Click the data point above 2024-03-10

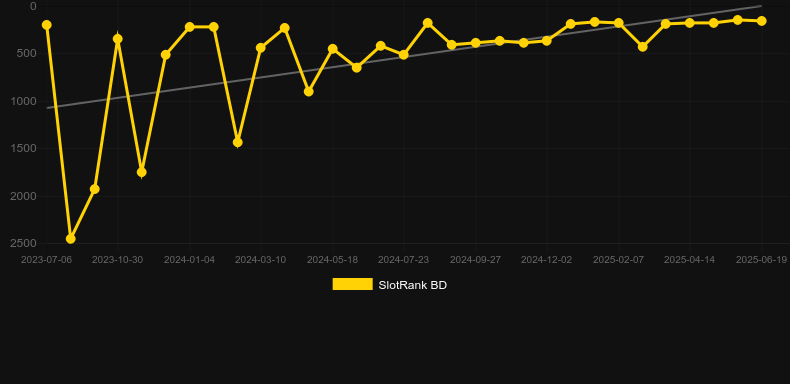pyautogui.click(x=260, y=48)
